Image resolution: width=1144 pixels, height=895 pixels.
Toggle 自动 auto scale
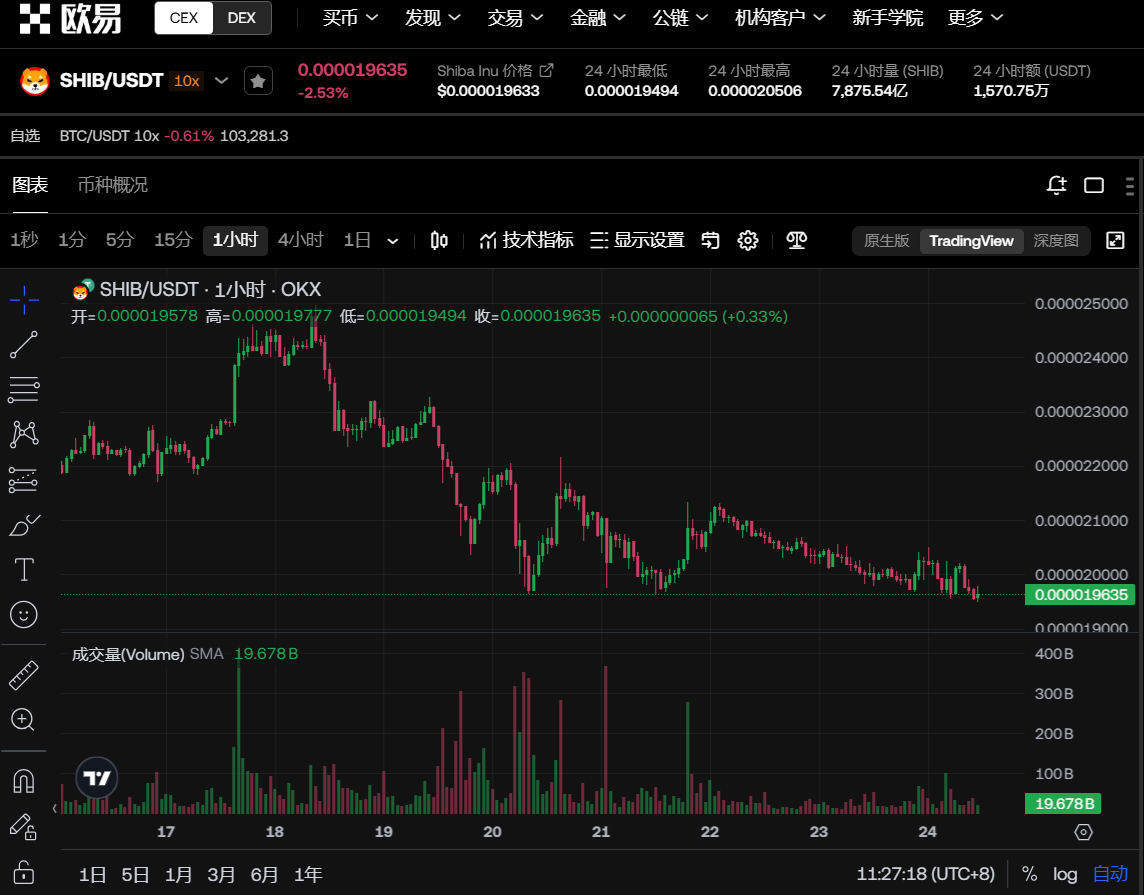[x=1110, y=874]
